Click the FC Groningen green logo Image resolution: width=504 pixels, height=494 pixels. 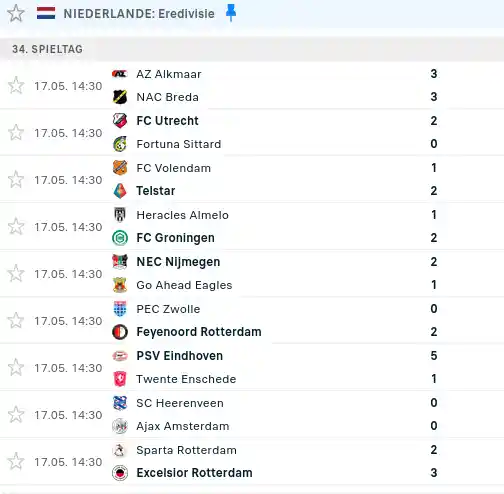tap(120, 238)
